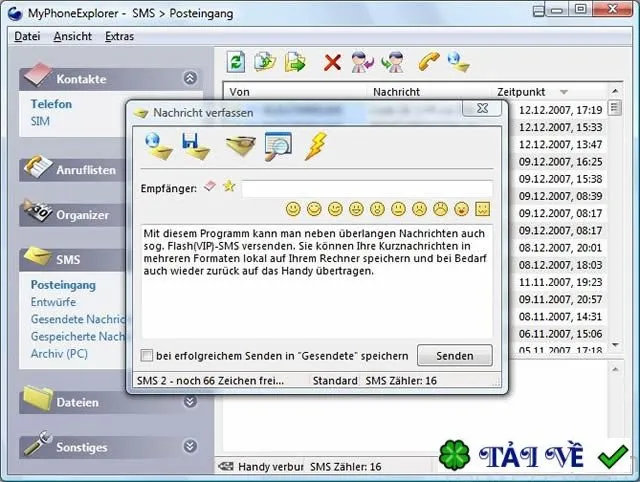The height and width of the screenshot is (482, 640).
Task: Click the pink phonebook icon beside Empfänger
Action: [x=210, y=186]
